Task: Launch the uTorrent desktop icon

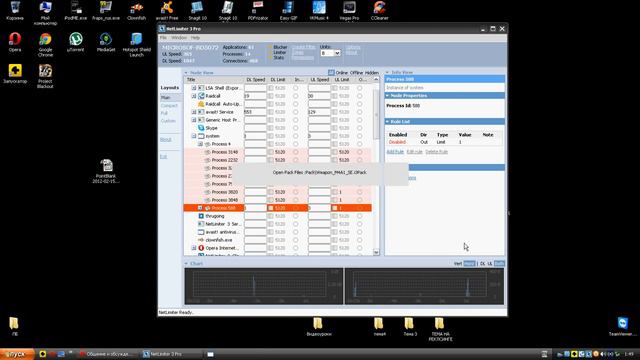Action: click(x=76, y=42)
